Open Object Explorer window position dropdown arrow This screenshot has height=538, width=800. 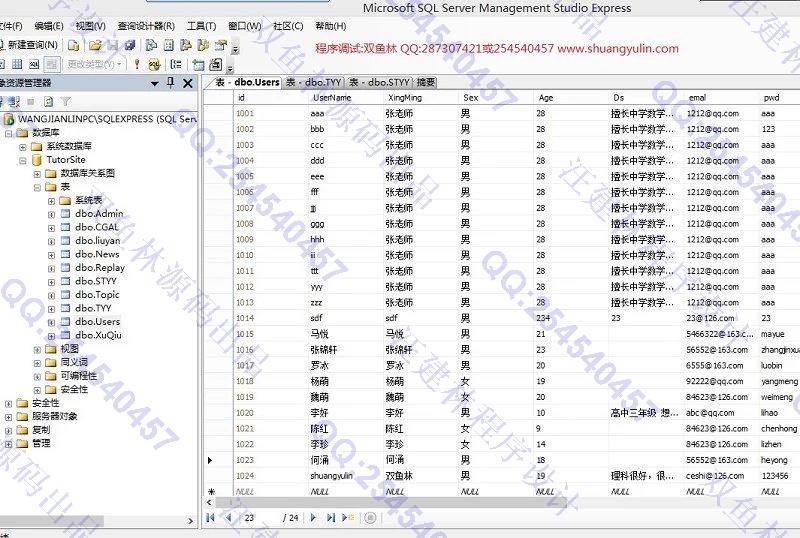coord(155,83)
